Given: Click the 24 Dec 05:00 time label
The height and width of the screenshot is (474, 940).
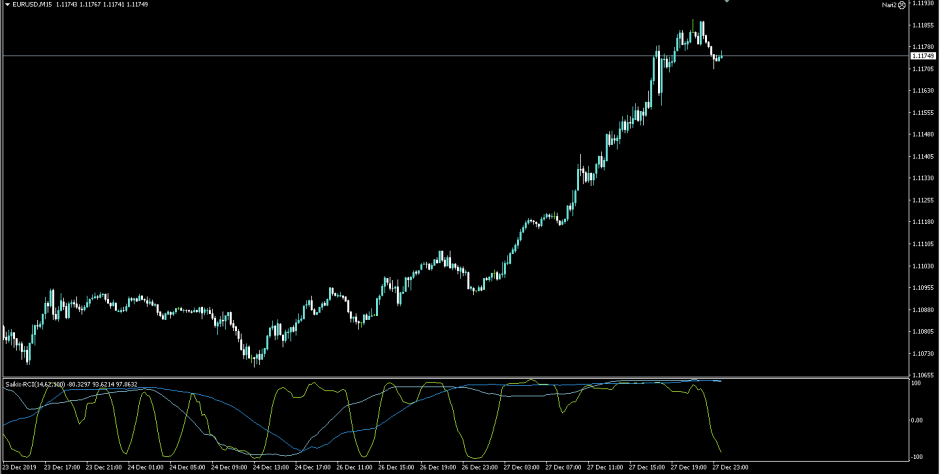Looking at the screenshot, I should (x=187, y=467).
